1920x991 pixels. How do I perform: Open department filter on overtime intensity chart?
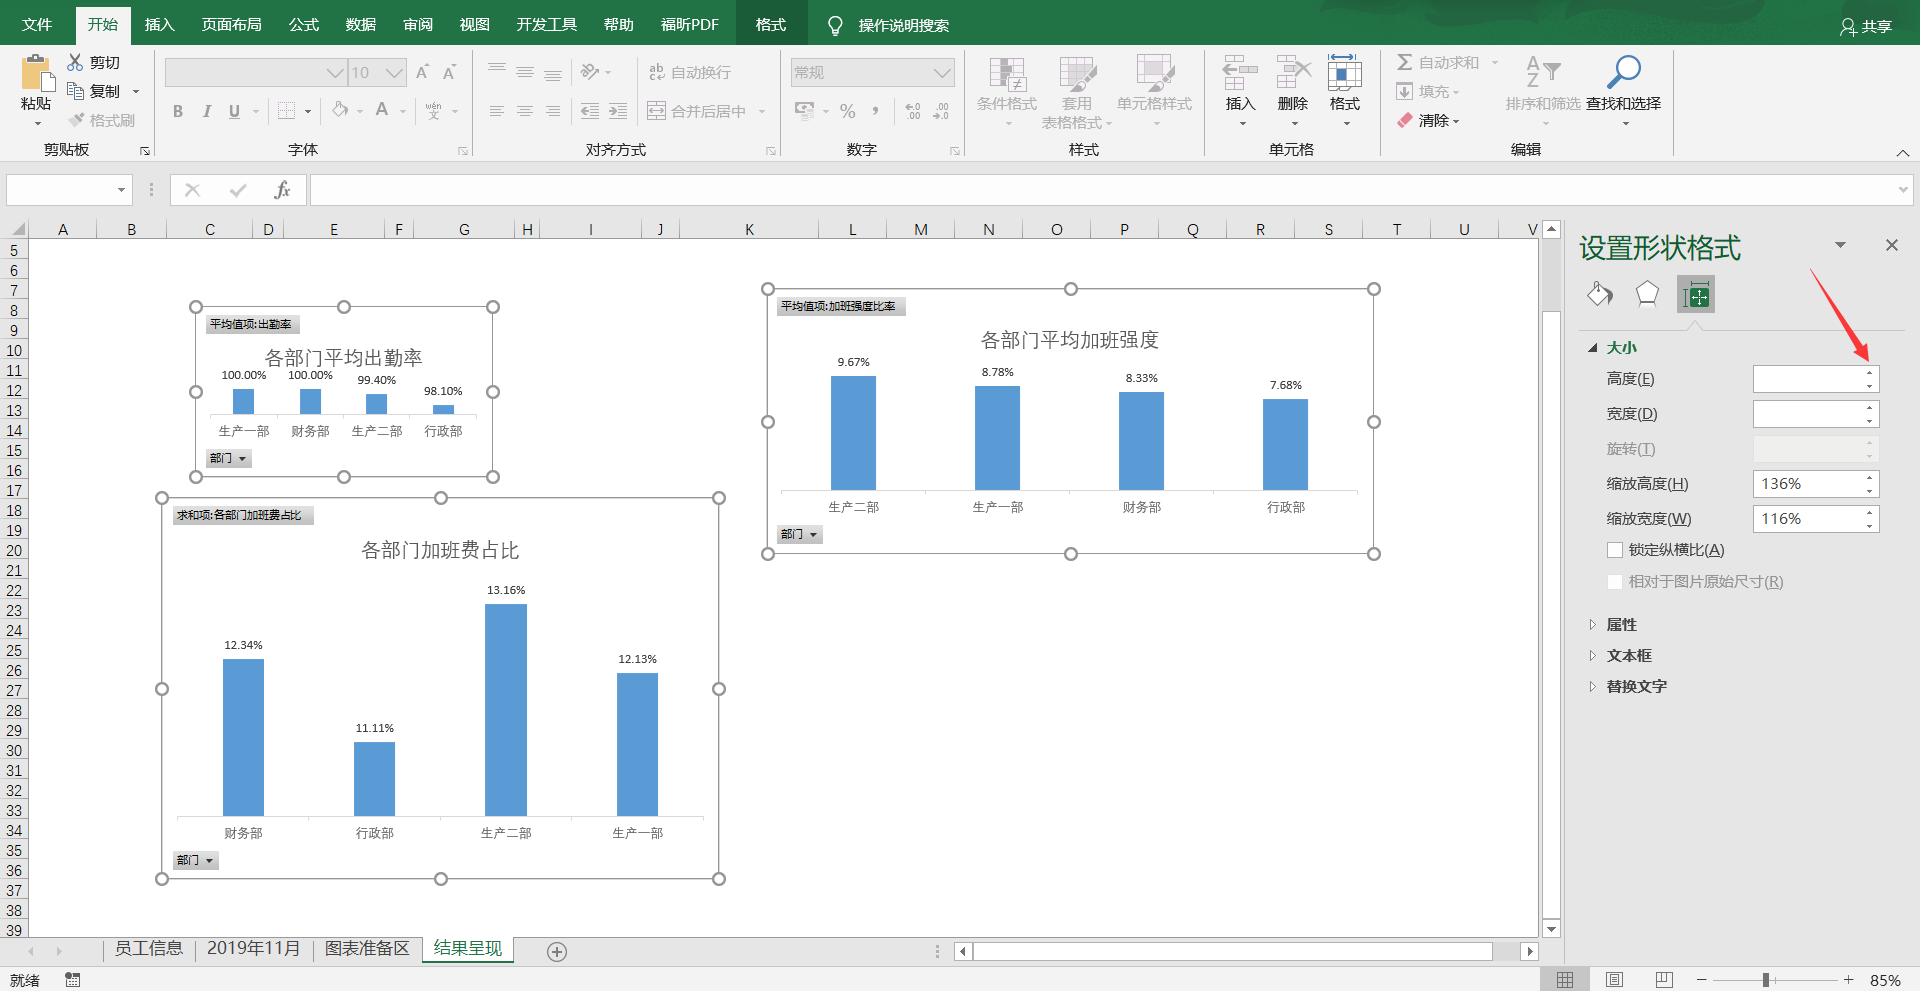[x=800, y=535]
